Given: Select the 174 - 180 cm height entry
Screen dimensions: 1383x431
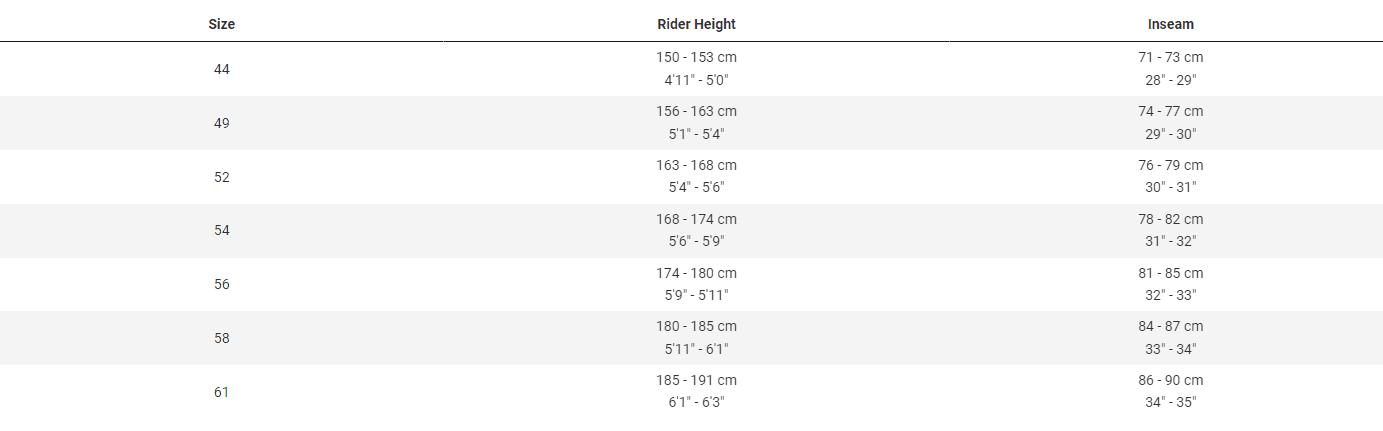Looking at the screenshot, I should coord(696,273).
